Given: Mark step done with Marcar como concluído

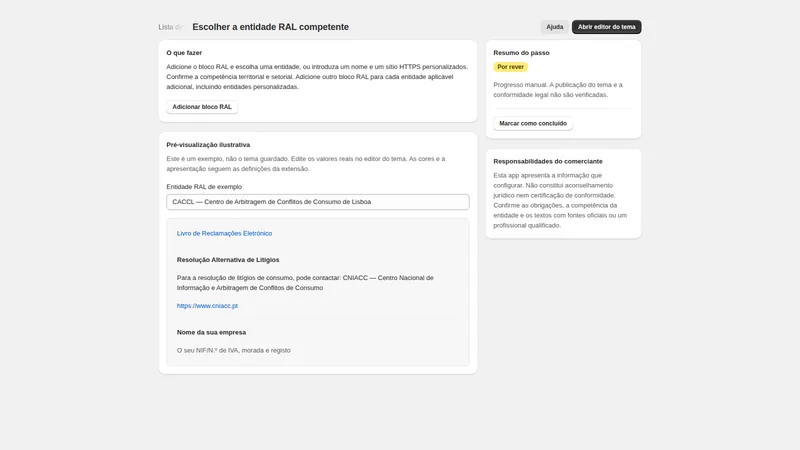Looking at the screenshot, I should coord(533,123).
